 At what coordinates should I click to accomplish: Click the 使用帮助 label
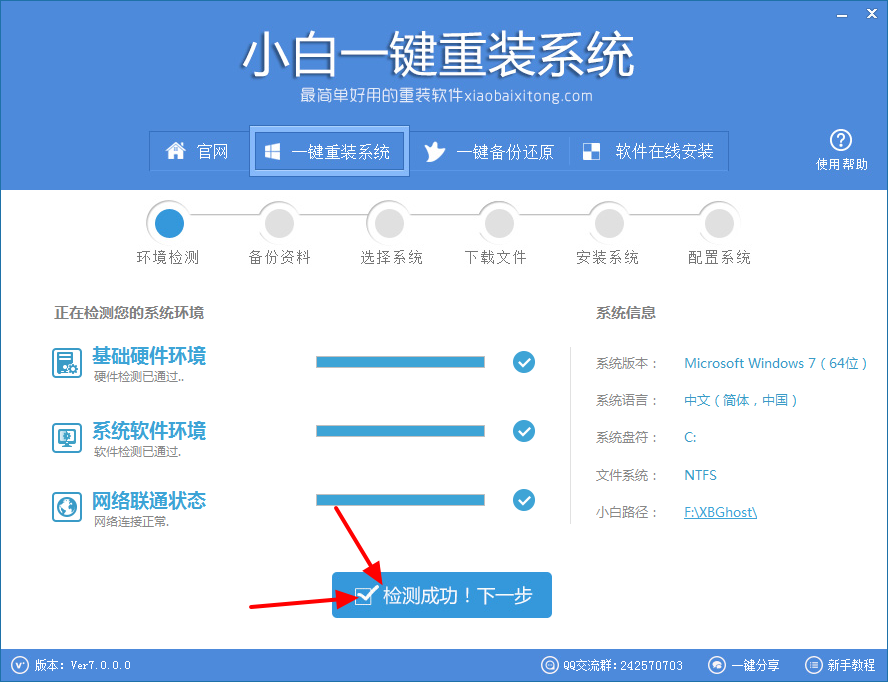pyautogui.click(x=841, y=164)
